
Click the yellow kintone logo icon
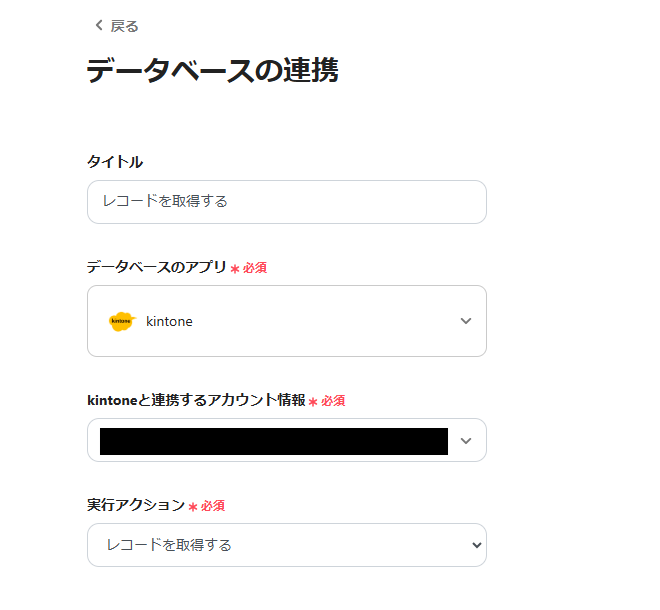pyautogui.click(x=121, y=321)
